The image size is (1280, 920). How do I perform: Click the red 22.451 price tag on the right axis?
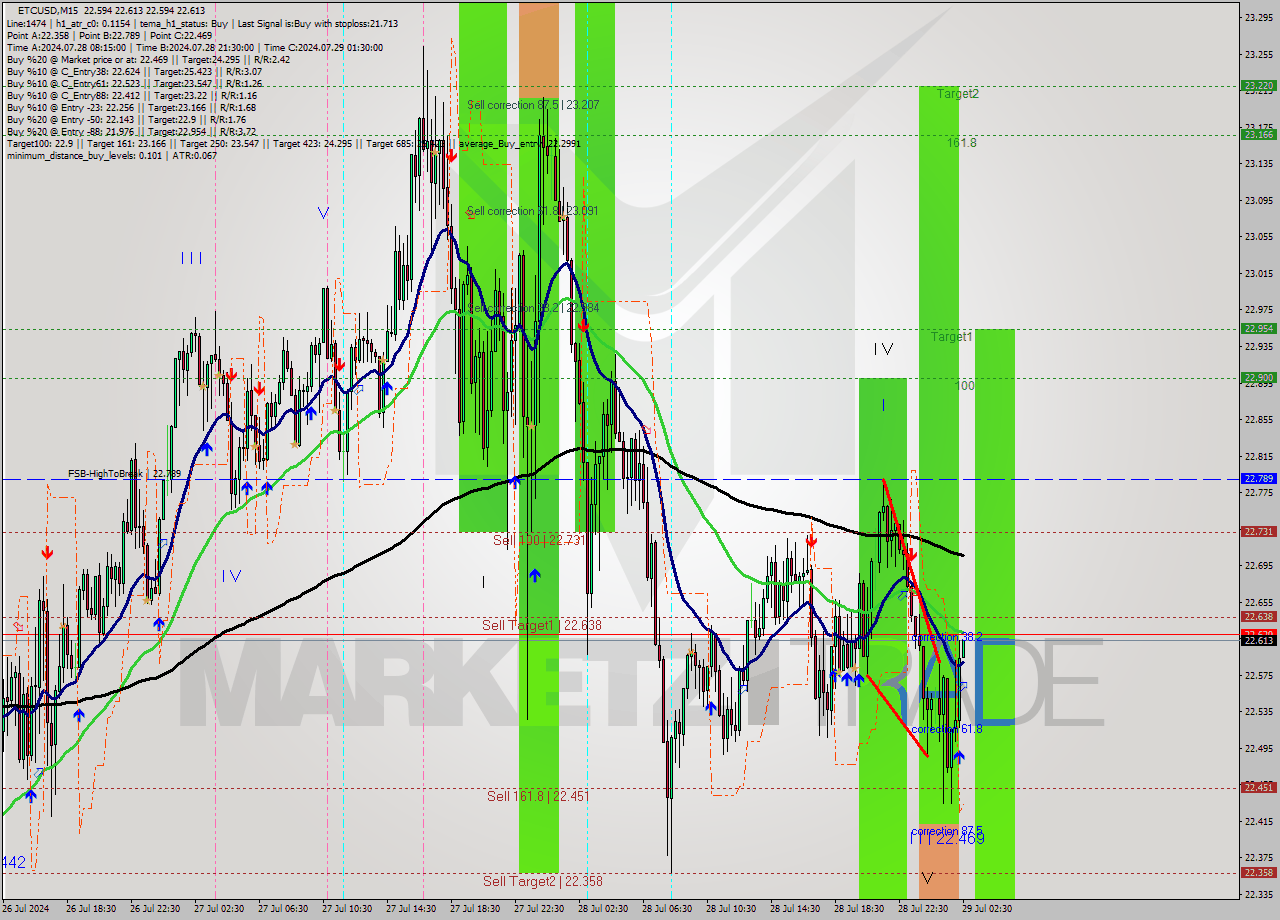(x=1258, y=787)
